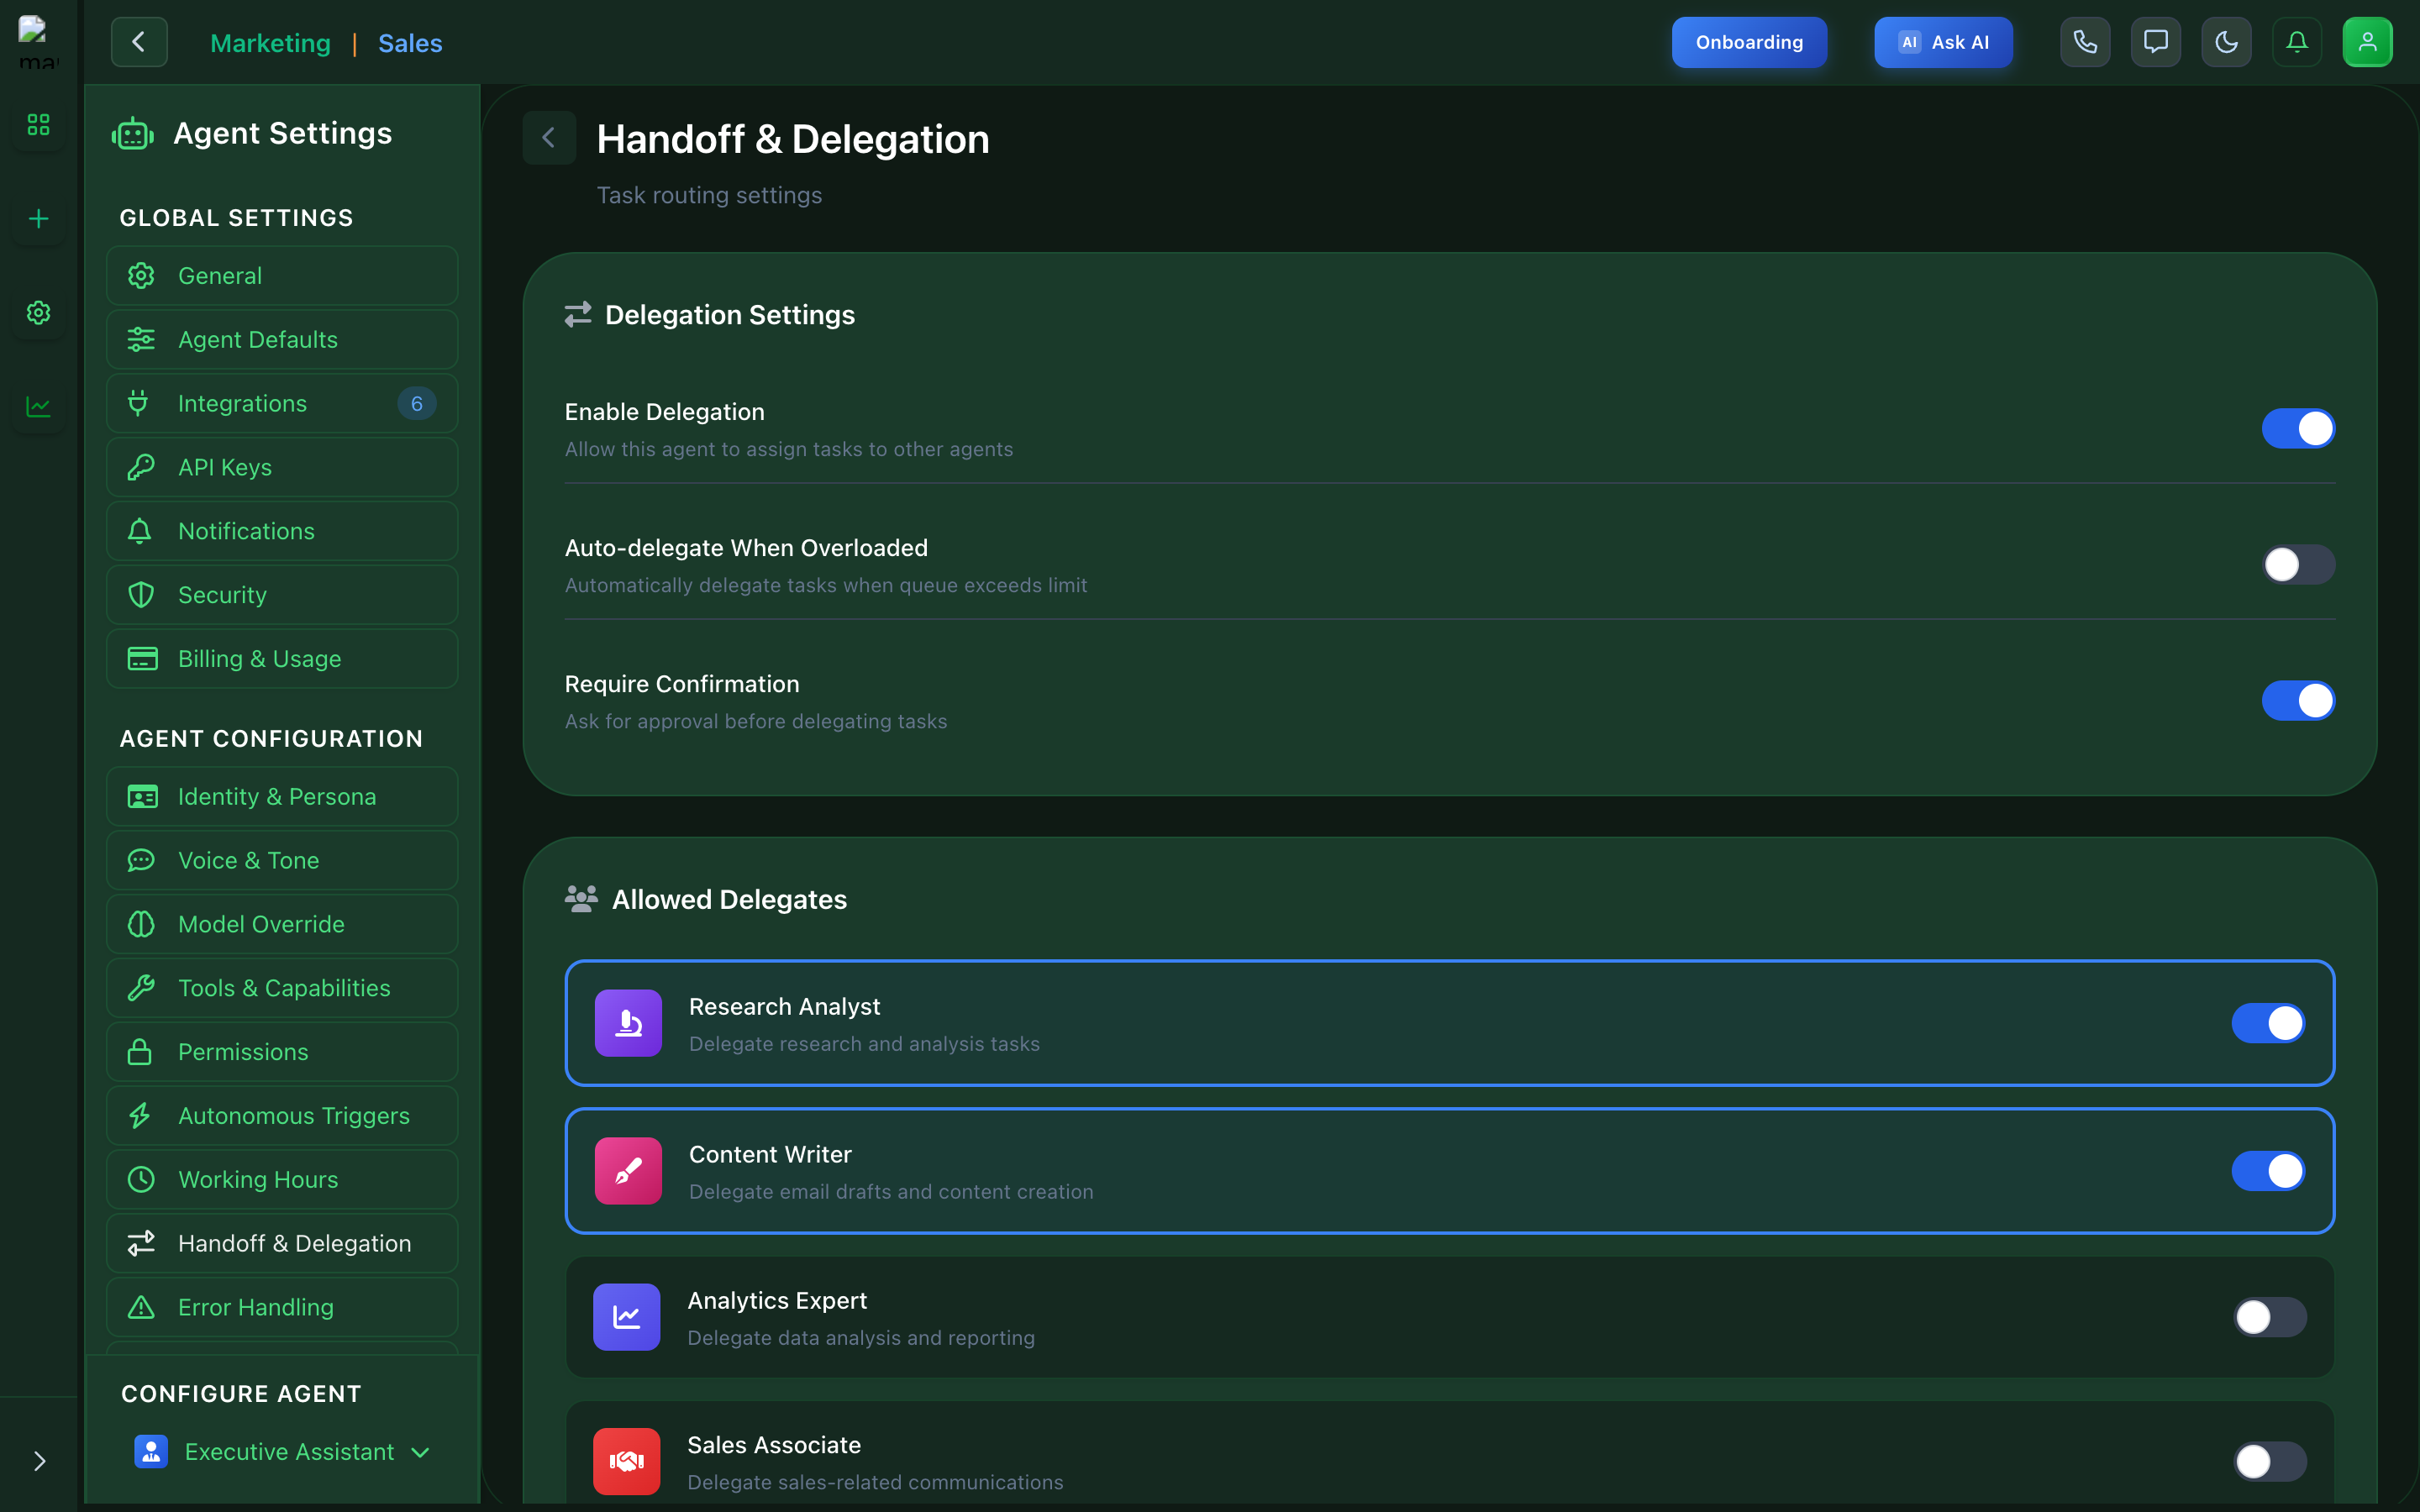Open General settings menu item
This screenshot has height=1512, width=2420.
tap(282, 276)
